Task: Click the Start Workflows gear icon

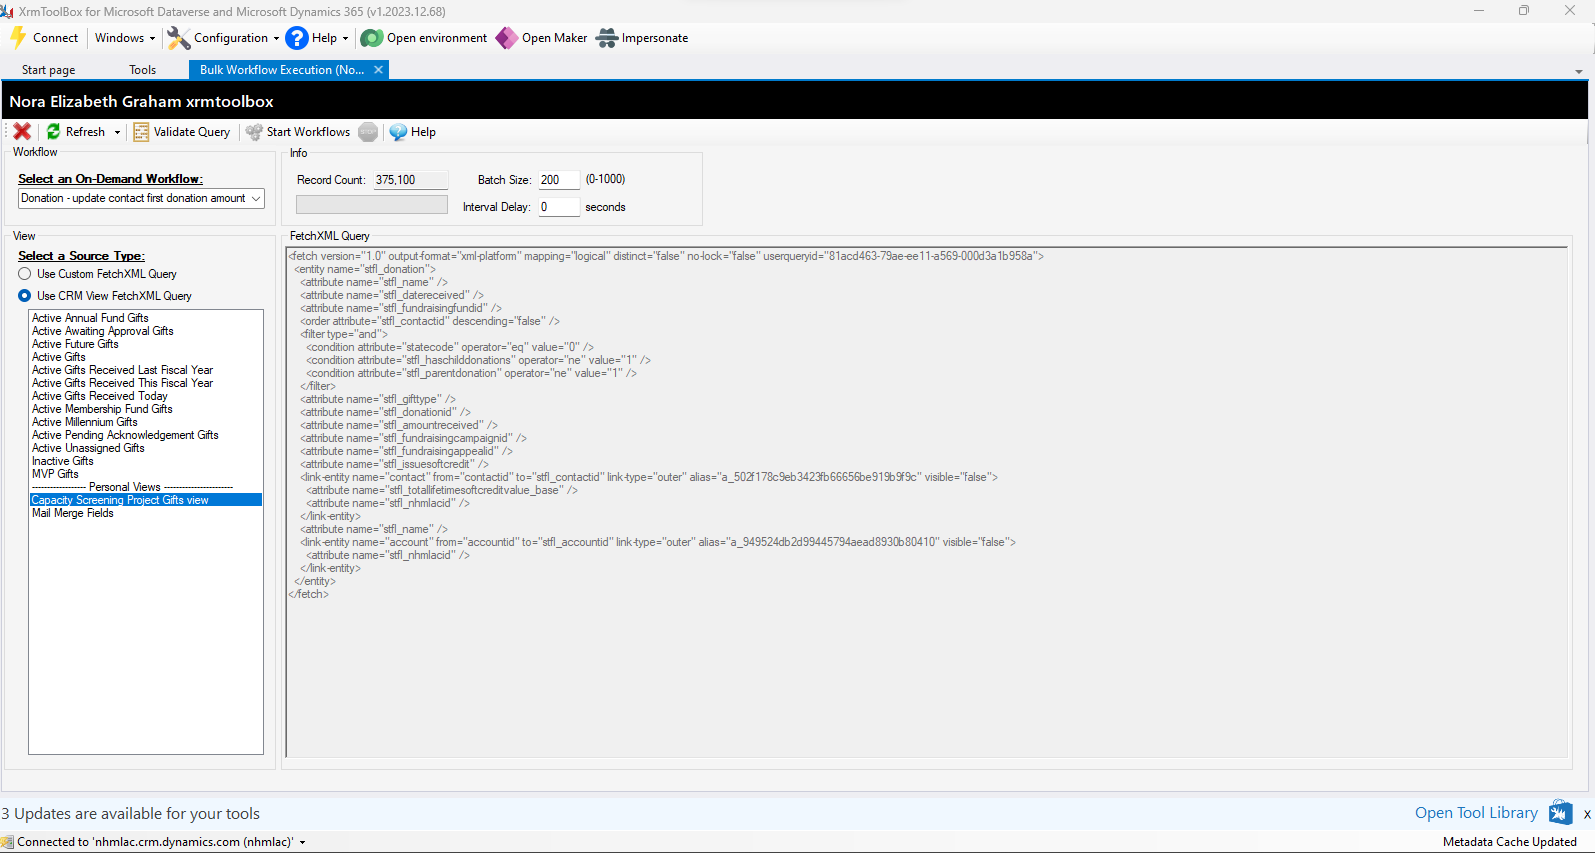Action: point(254,132)
